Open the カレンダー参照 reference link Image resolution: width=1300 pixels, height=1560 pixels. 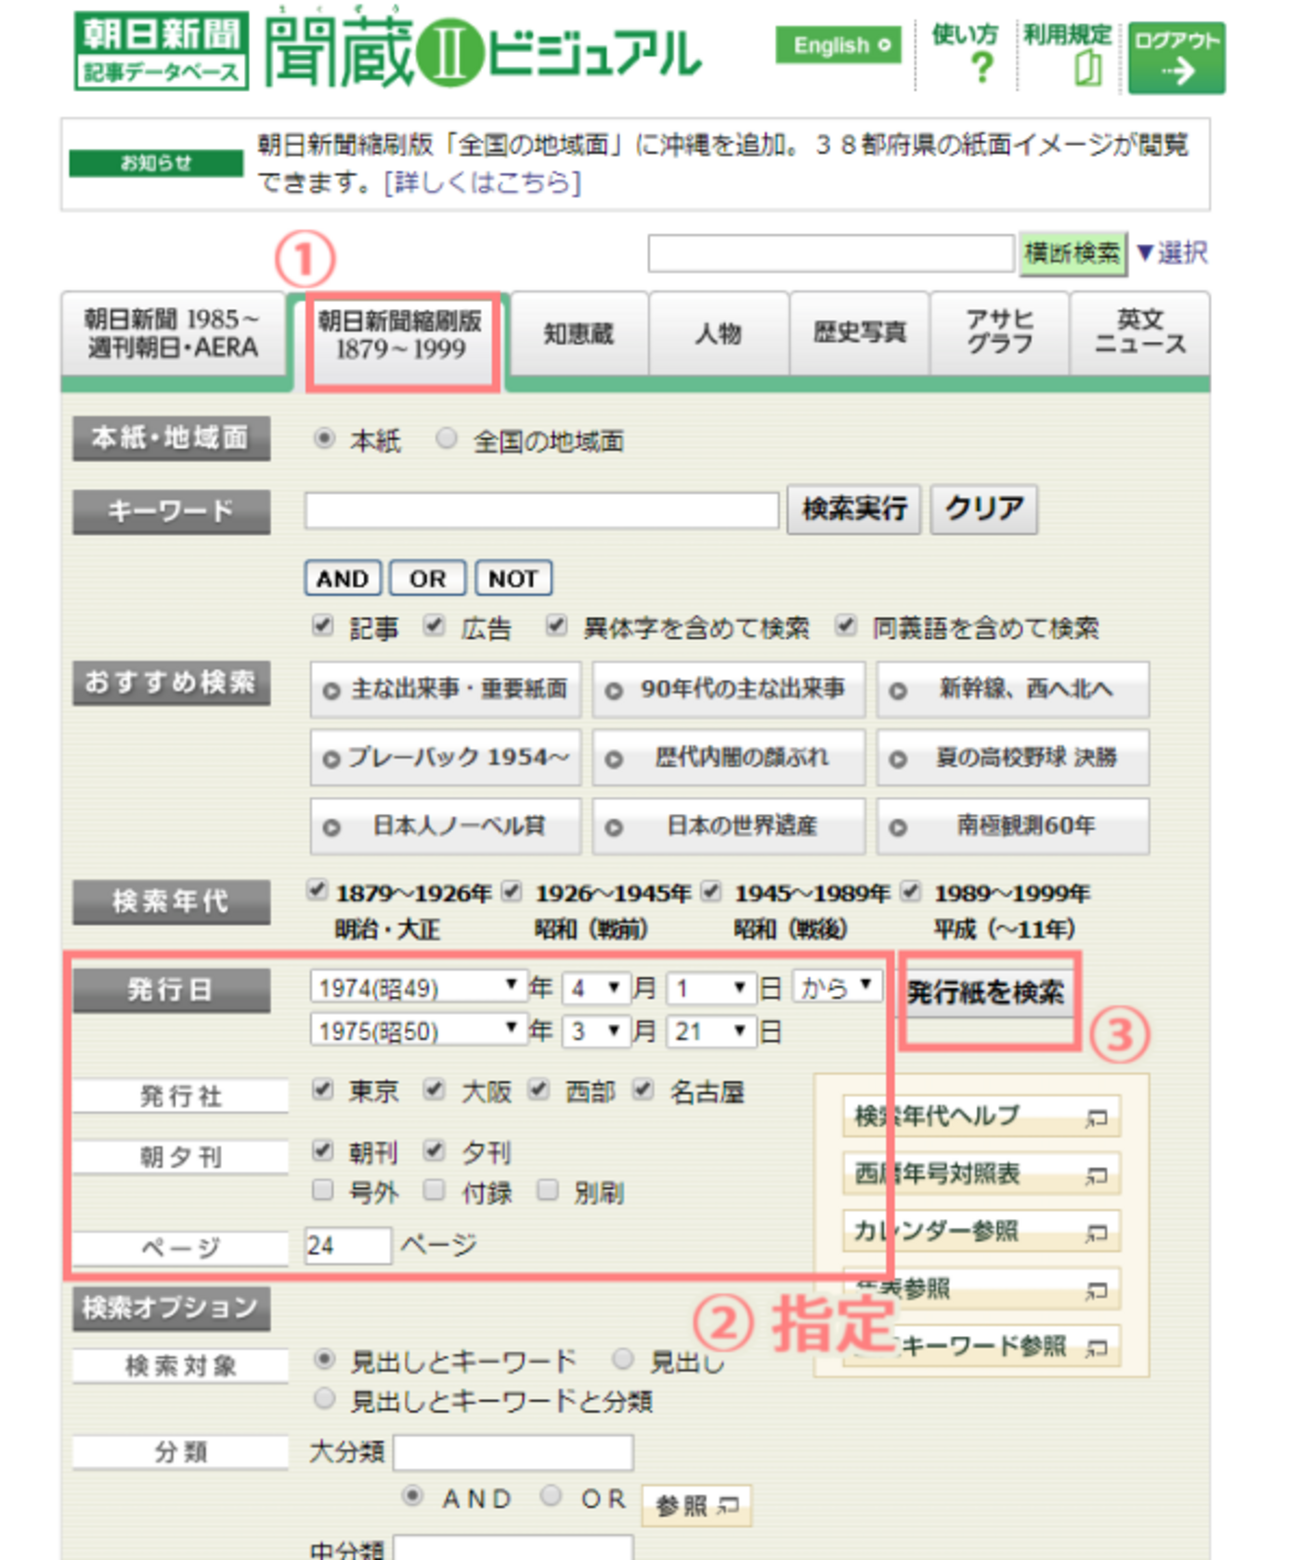[x=981, y=1231]
